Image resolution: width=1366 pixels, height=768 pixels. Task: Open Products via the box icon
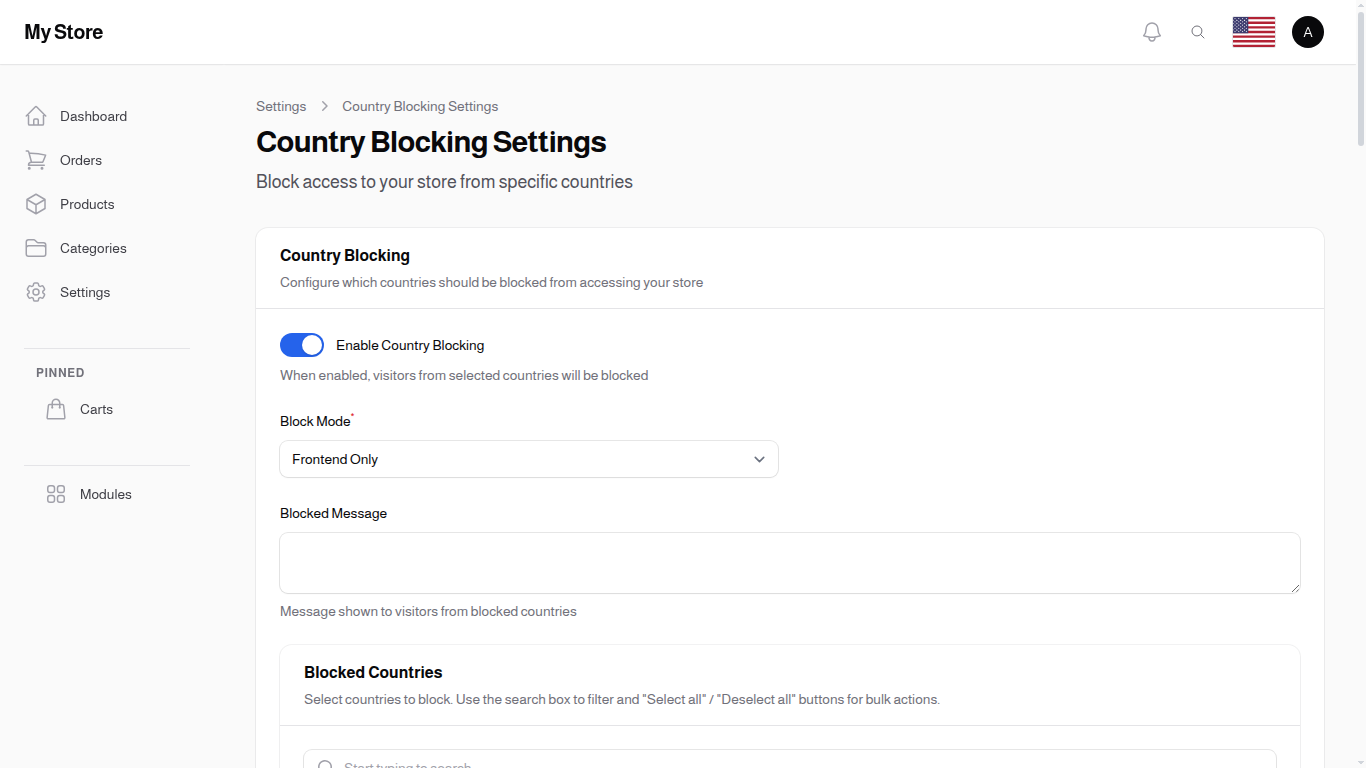(36, 204)
